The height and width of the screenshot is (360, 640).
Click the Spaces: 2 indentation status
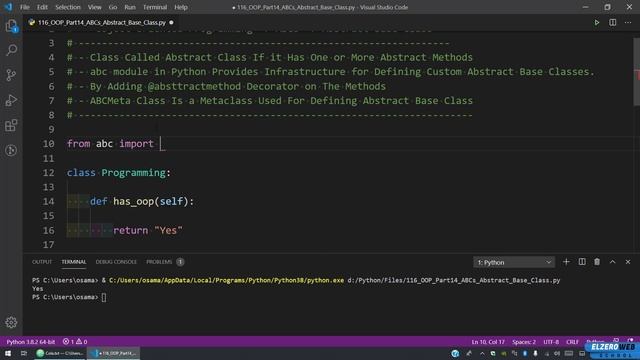tap(524, 342)
